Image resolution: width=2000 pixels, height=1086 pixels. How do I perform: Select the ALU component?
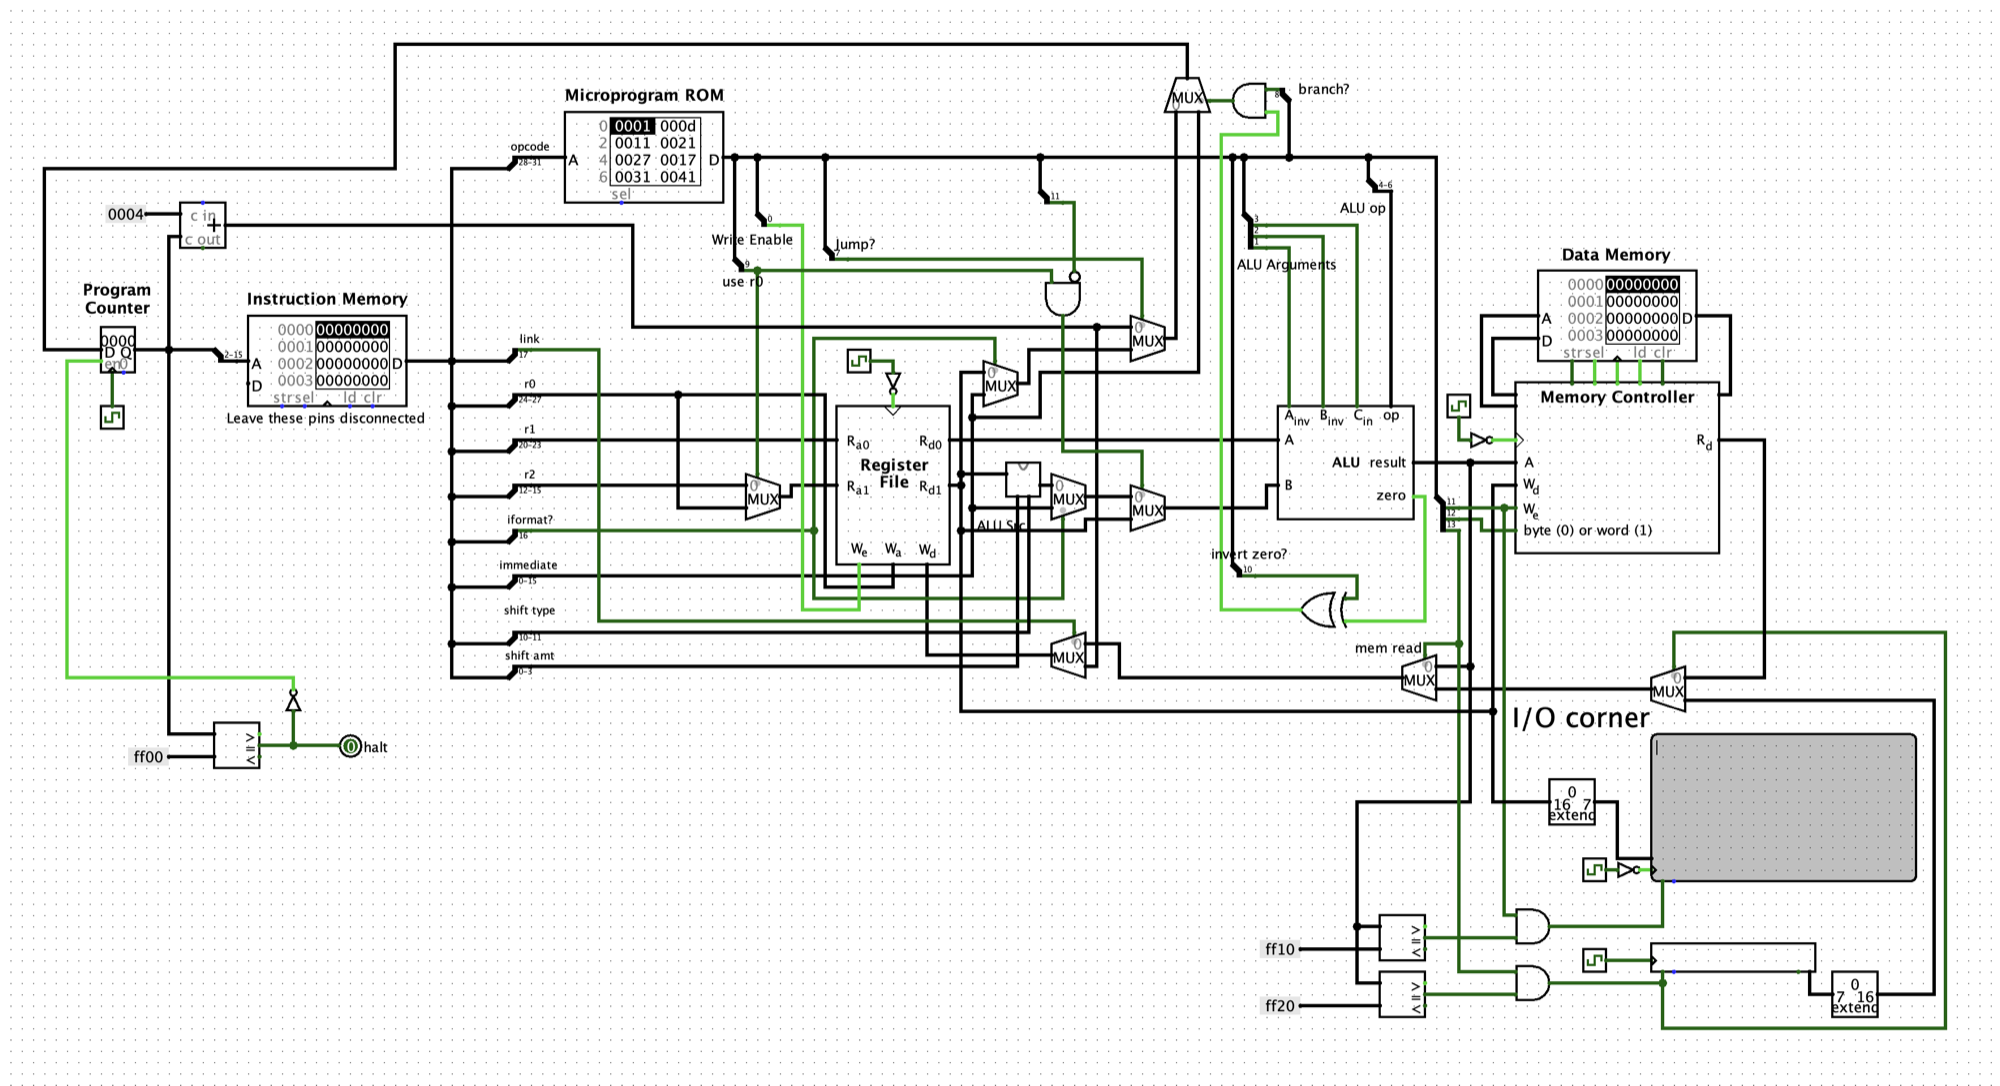tap(1346, 462)
